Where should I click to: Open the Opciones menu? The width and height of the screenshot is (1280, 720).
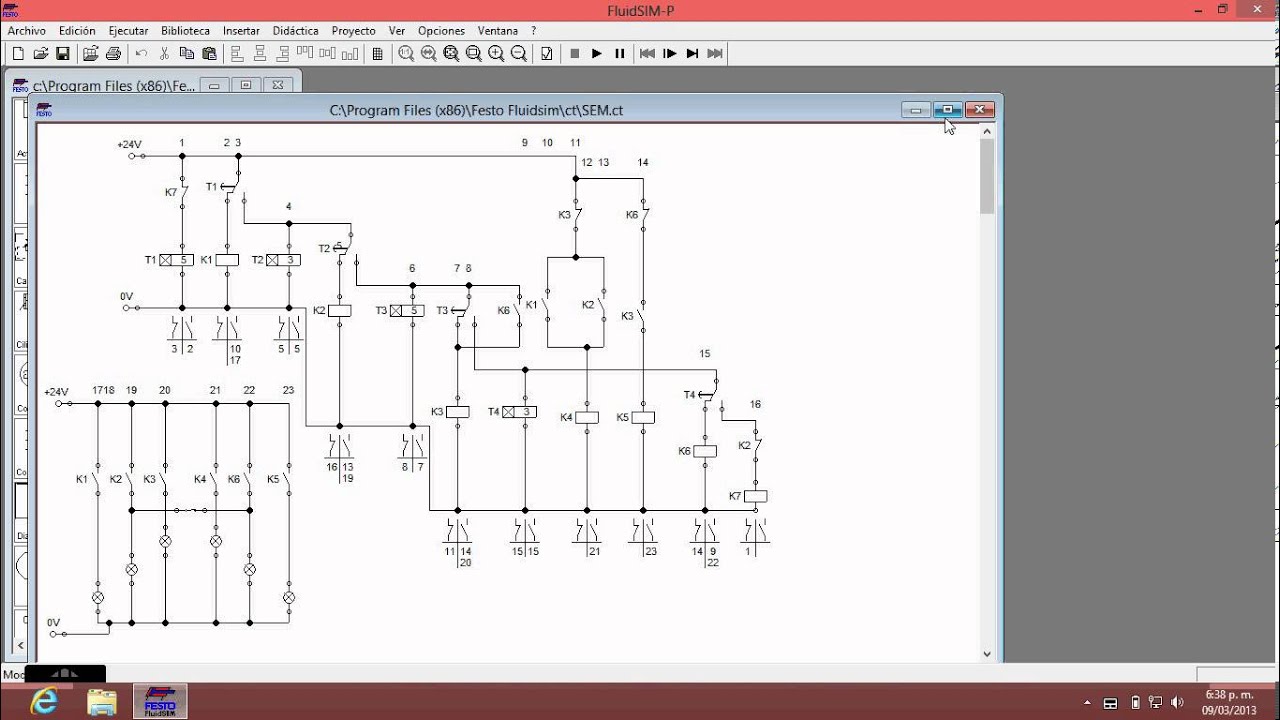pyautogui.click(x=441, y=31)
